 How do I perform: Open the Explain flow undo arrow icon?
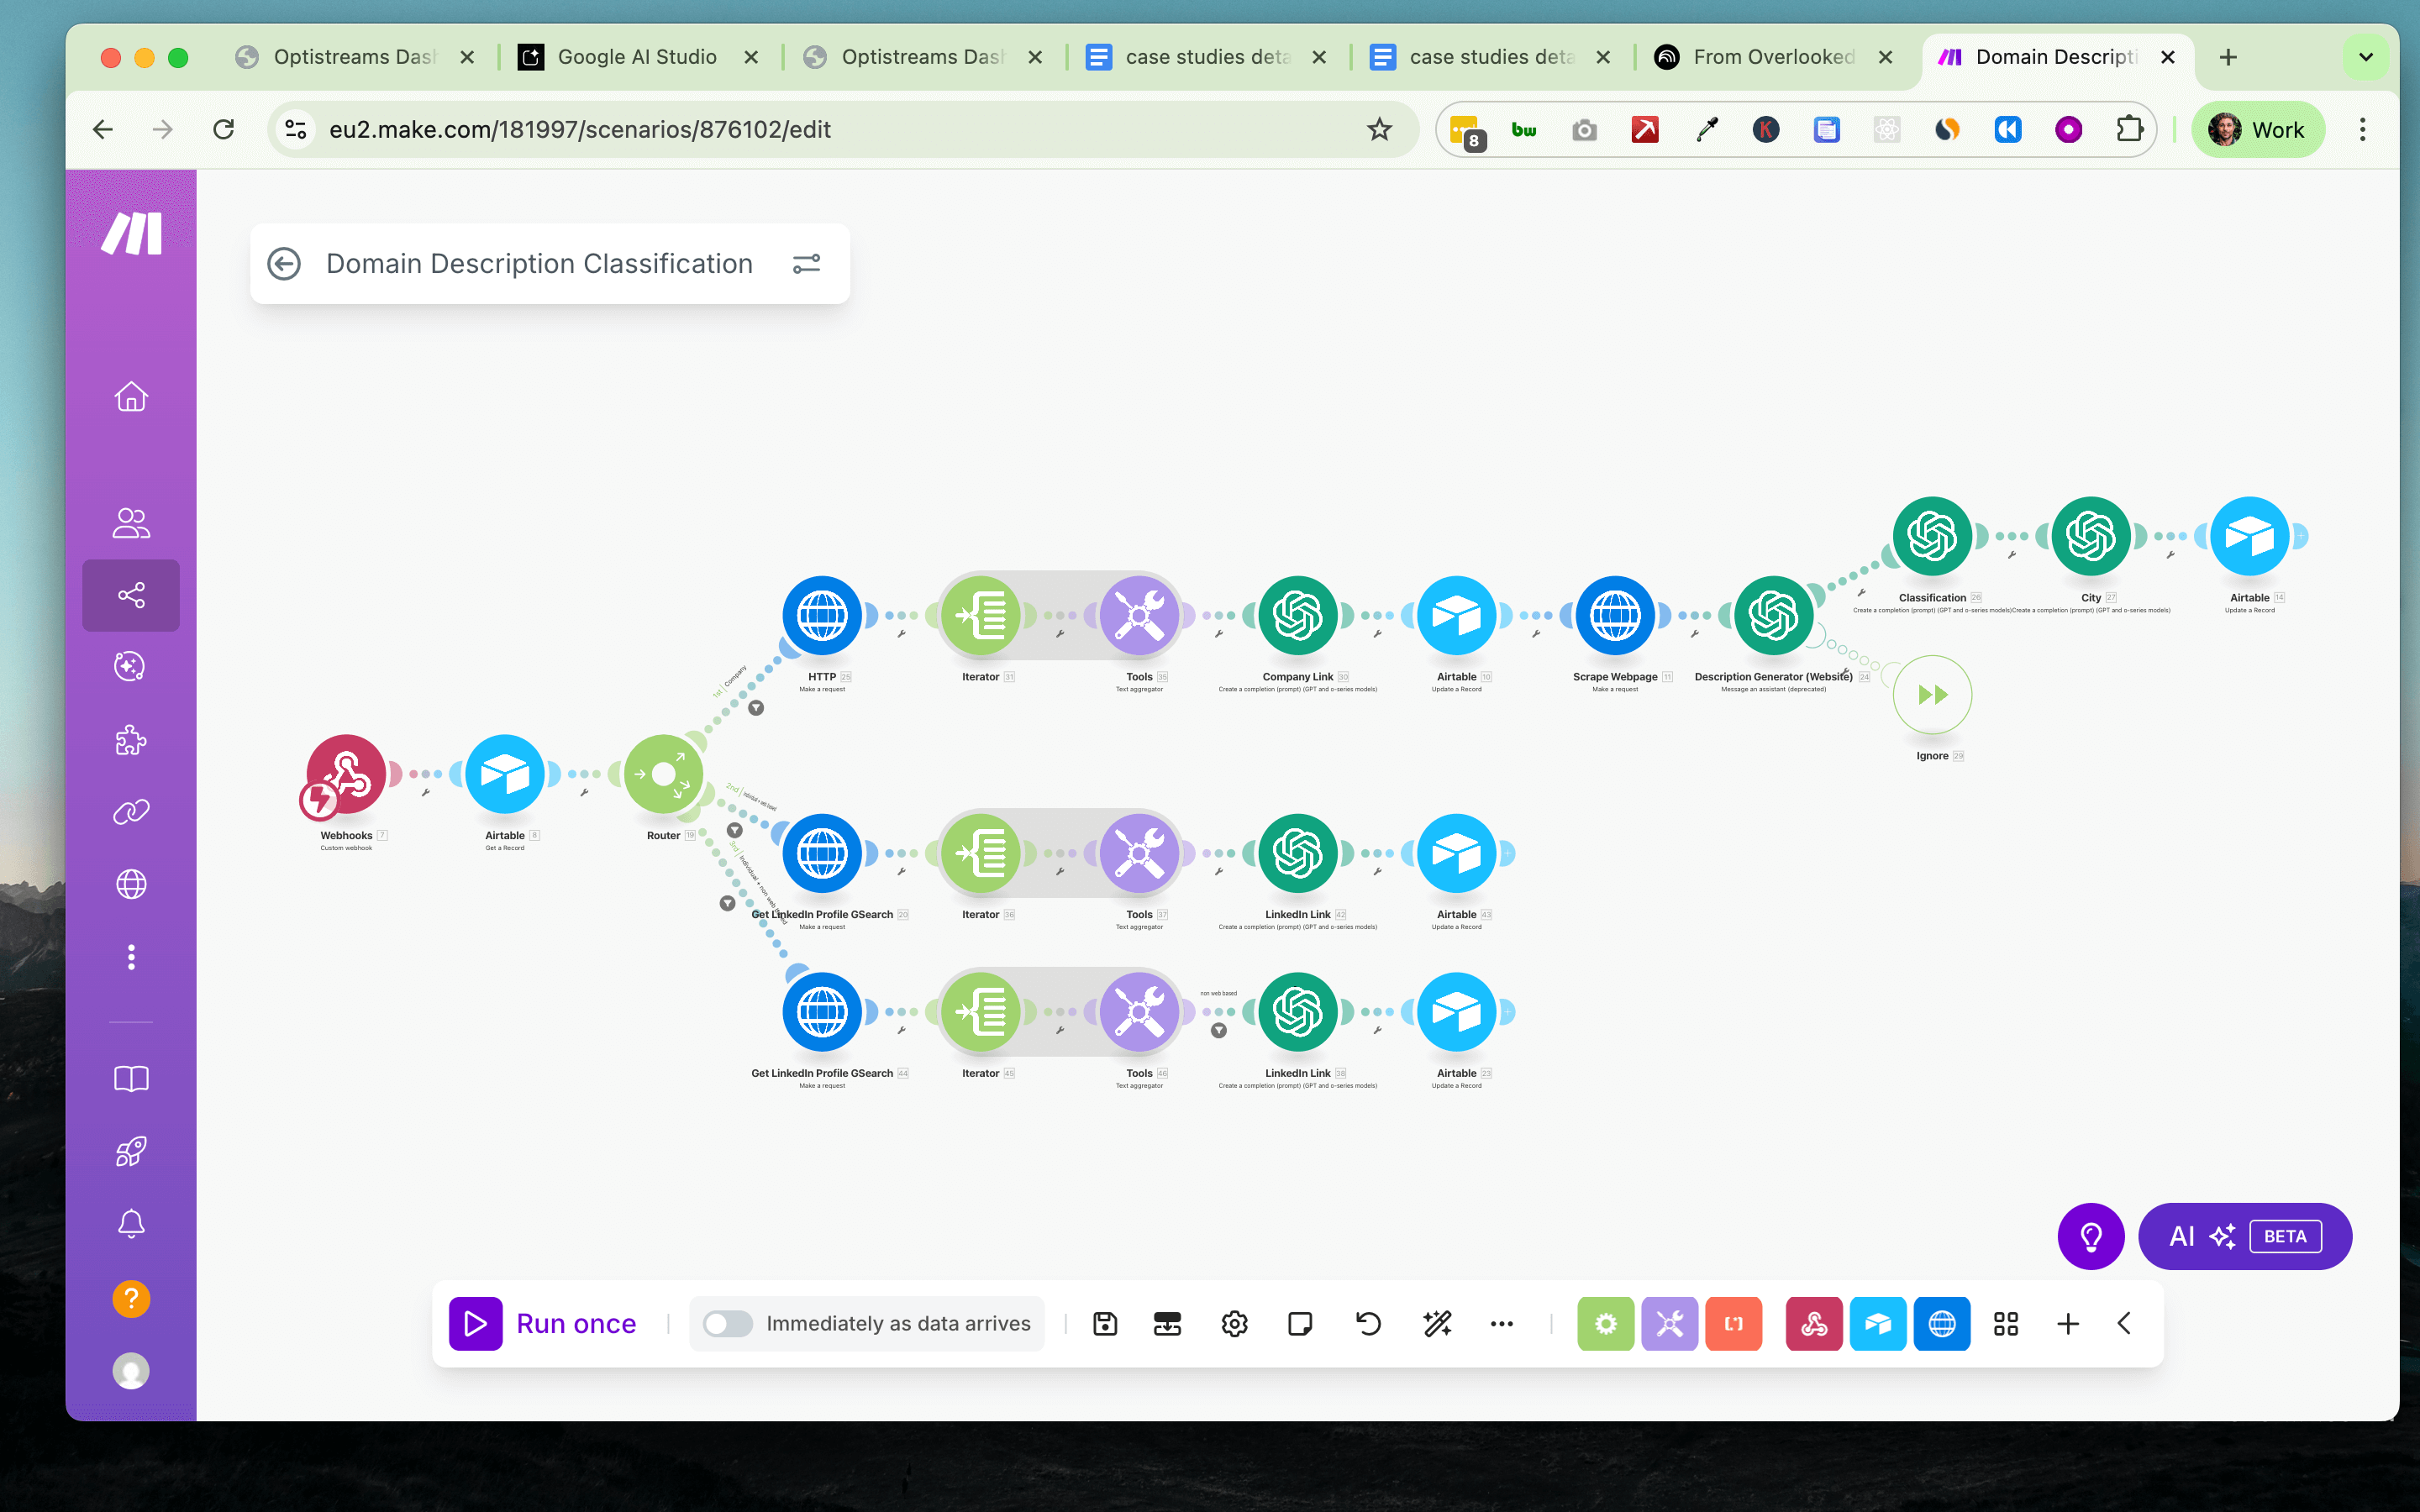(x=1368, y=1323)
